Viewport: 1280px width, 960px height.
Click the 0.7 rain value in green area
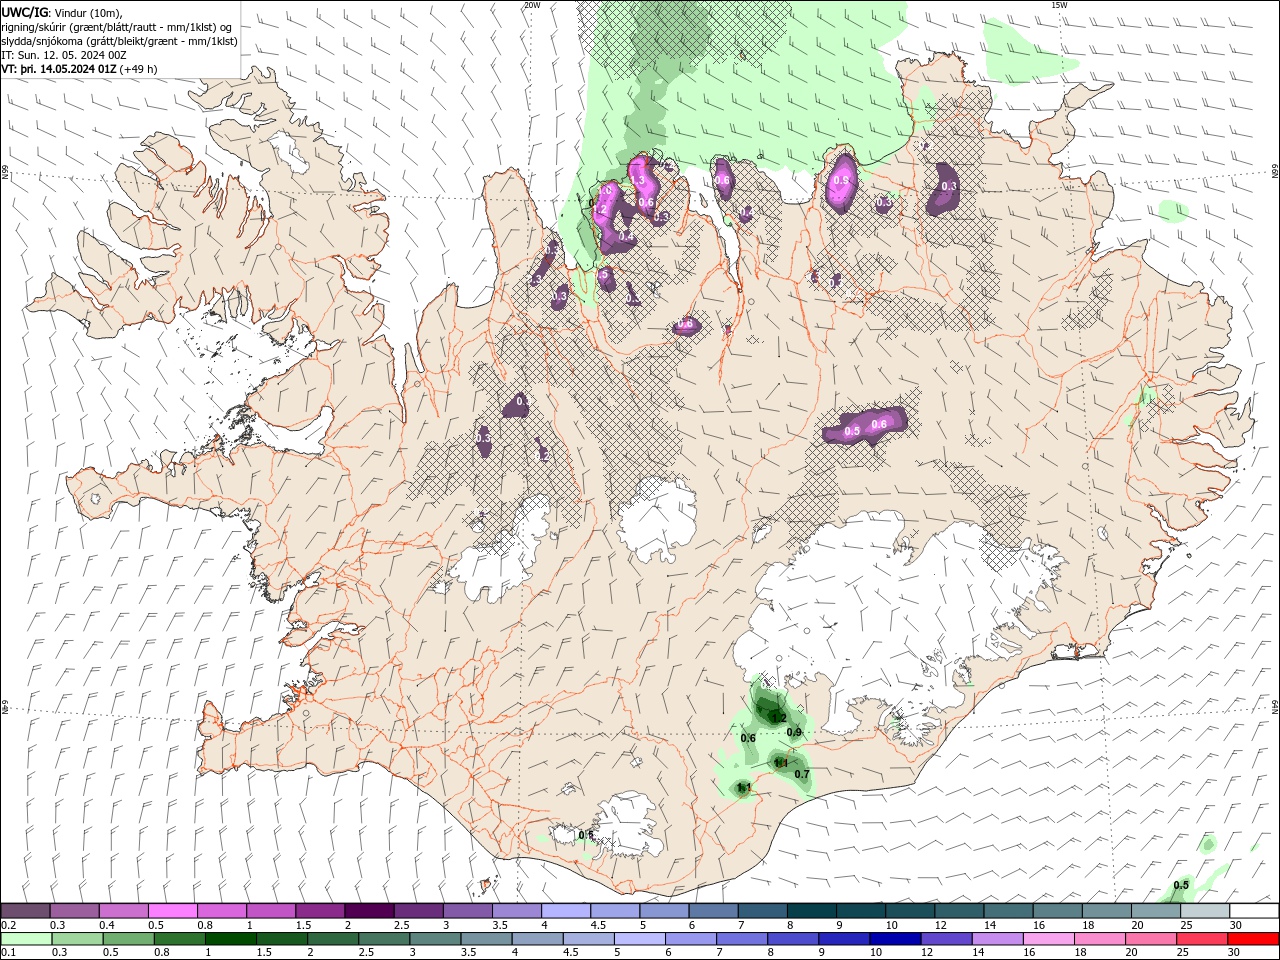[802, 774]
